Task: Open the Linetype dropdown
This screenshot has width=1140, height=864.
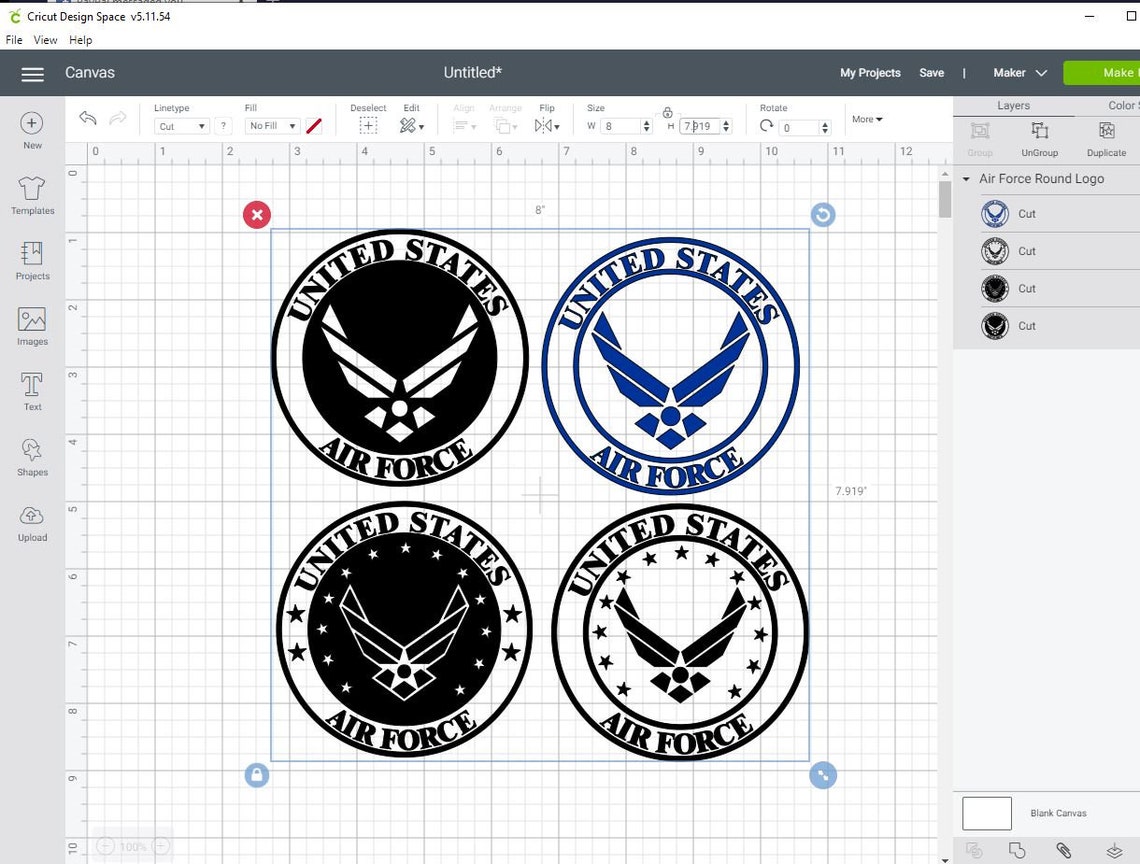Action: (x=180, y=126)
